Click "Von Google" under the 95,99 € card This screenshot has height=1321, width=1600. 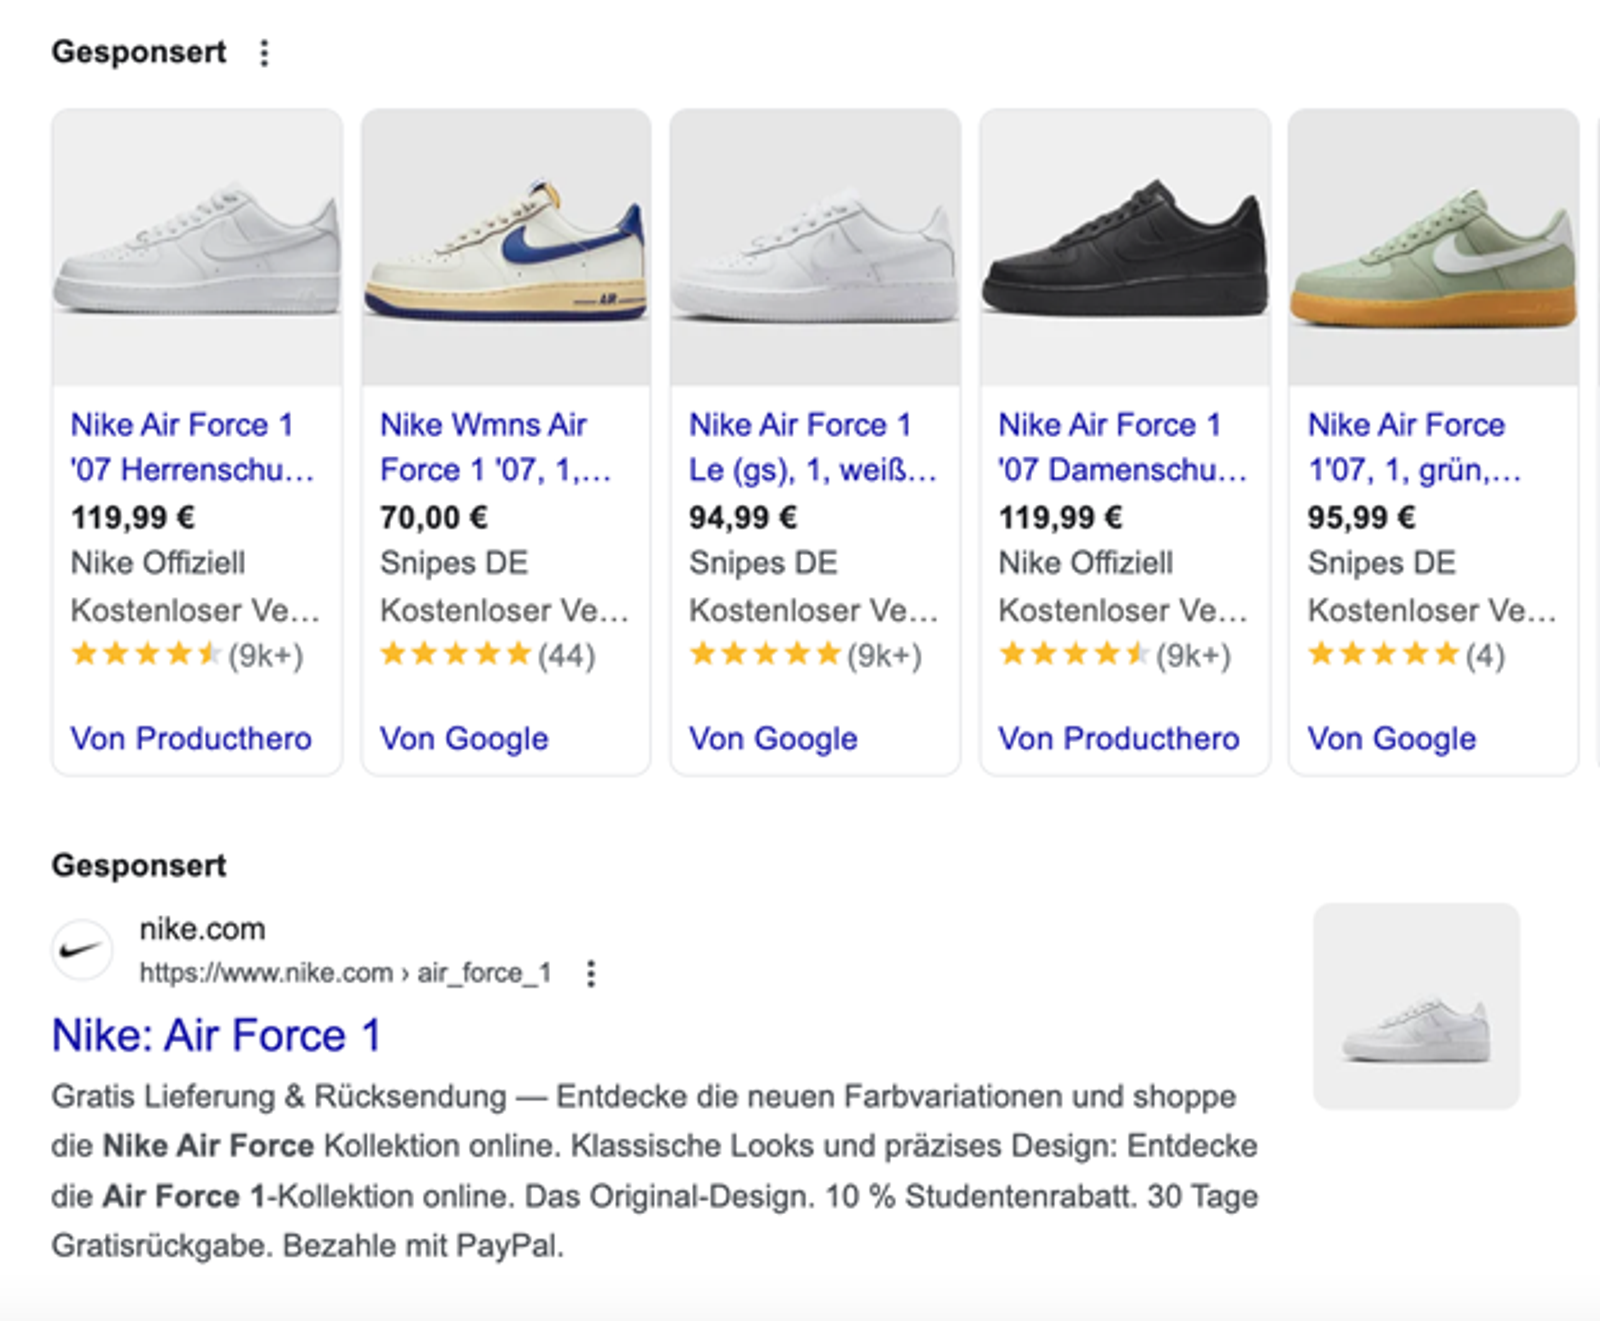1392,738
